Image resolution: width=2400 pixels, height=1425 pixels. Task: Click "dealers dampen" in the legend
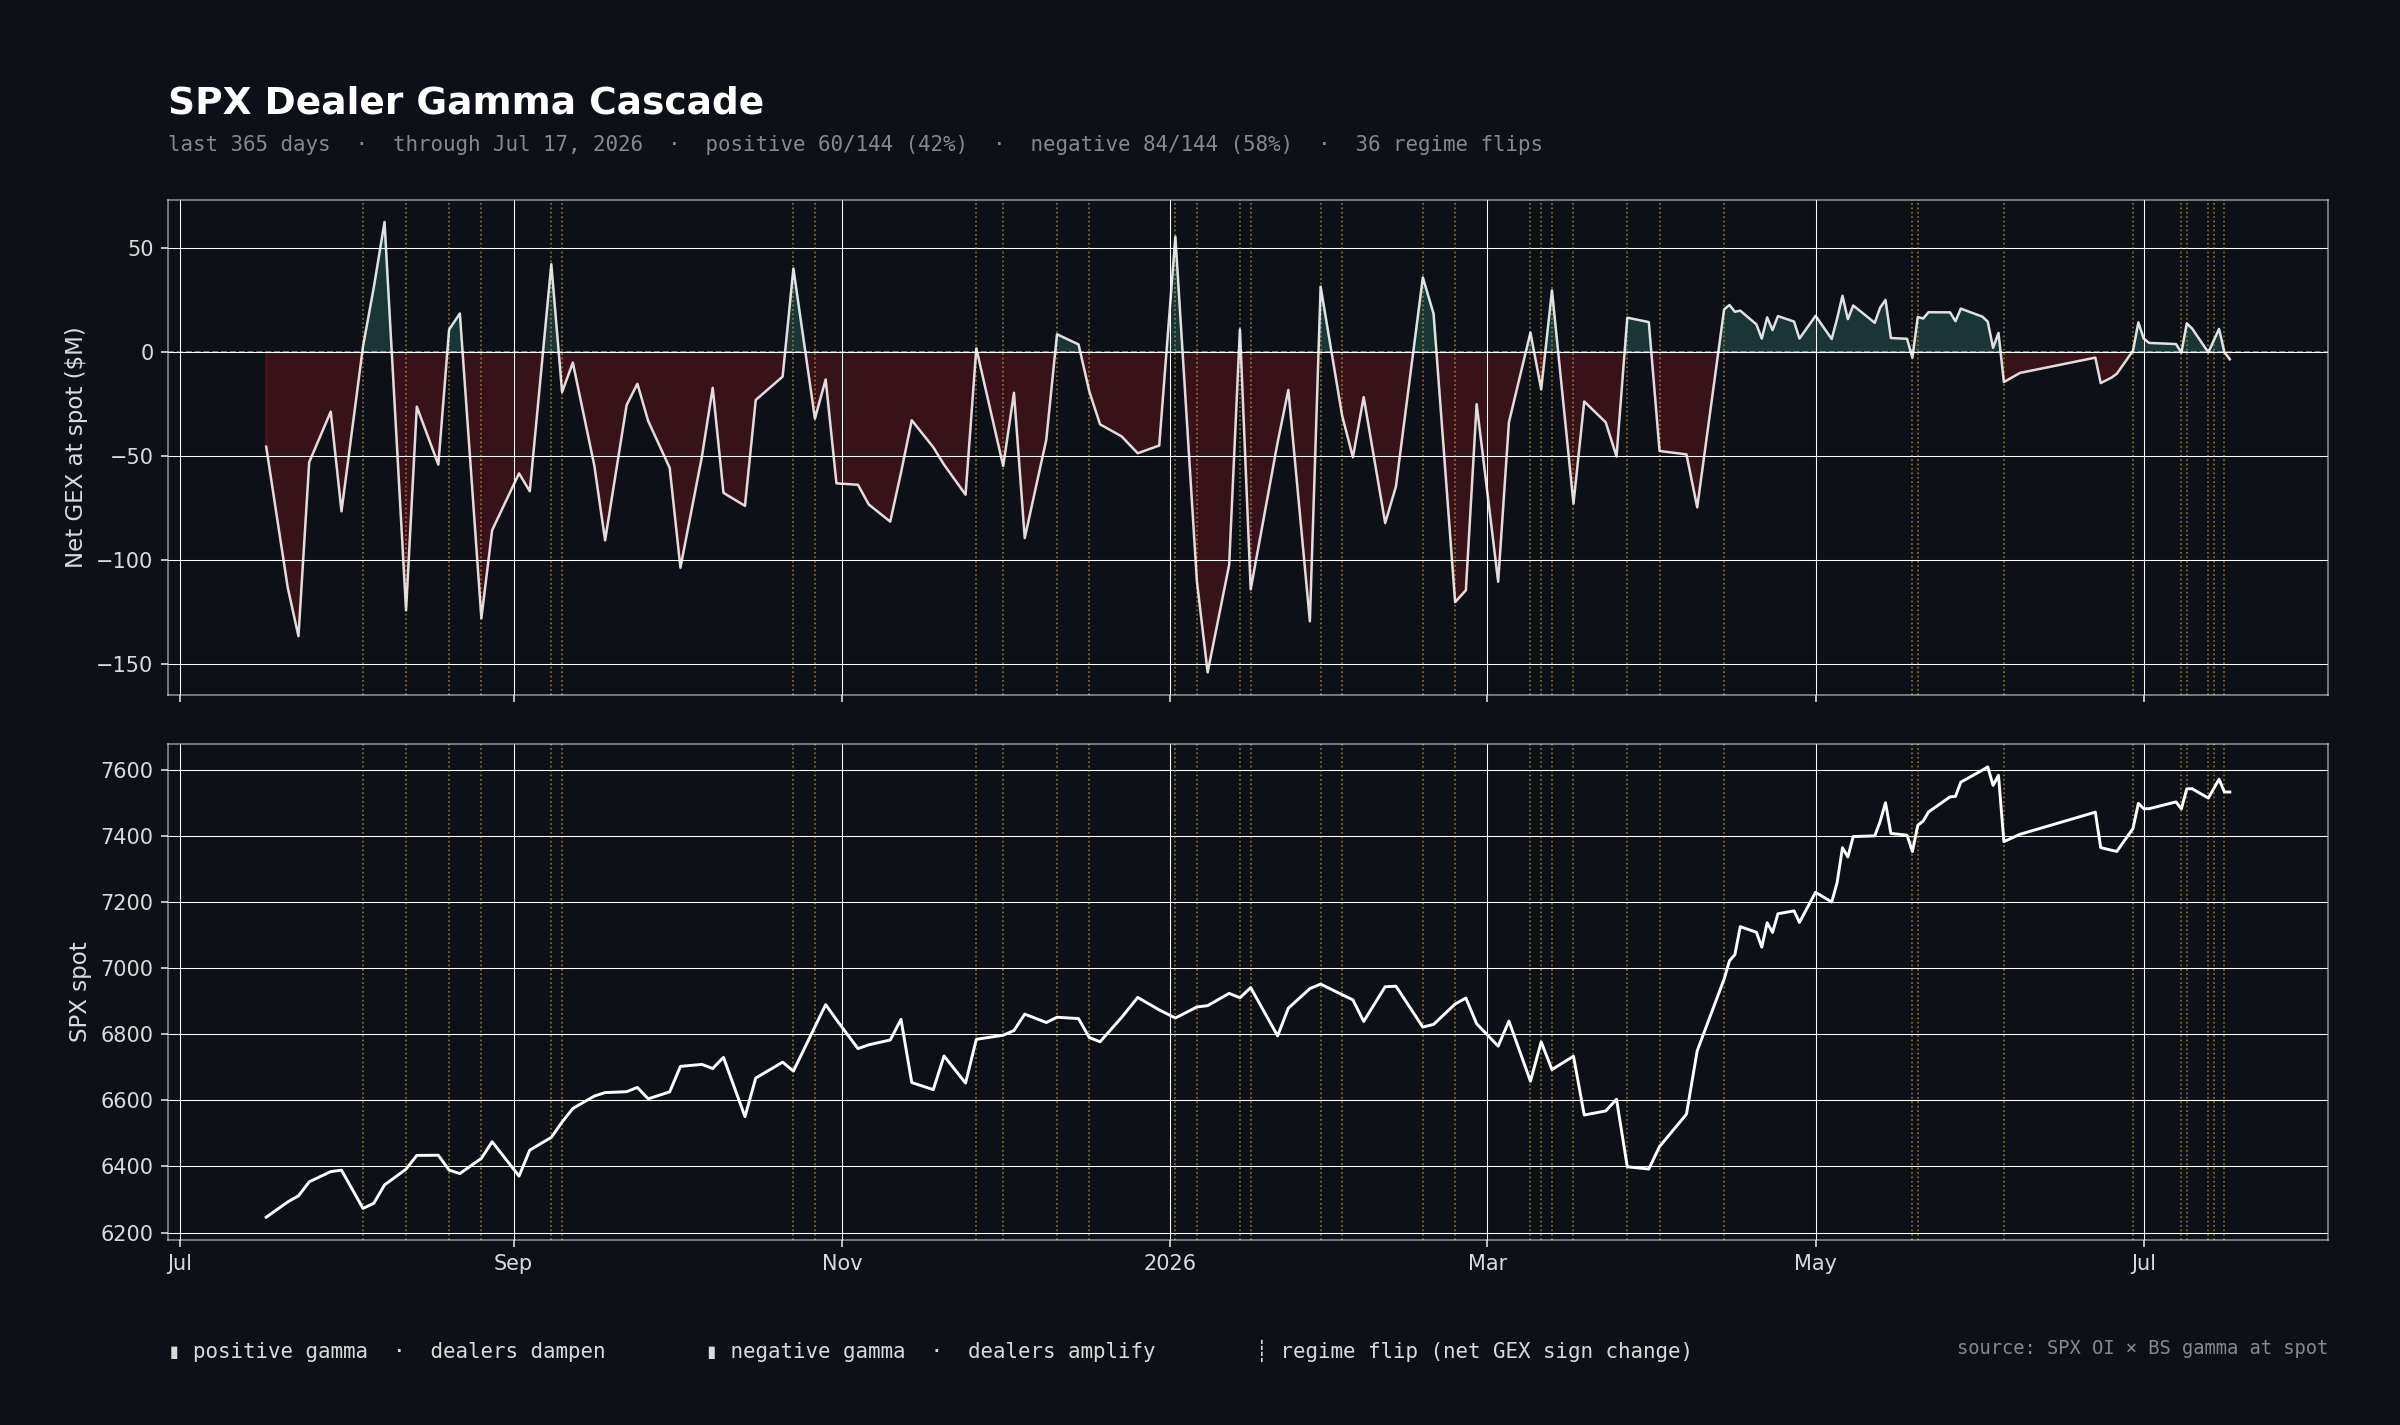tap(518, 1352)
